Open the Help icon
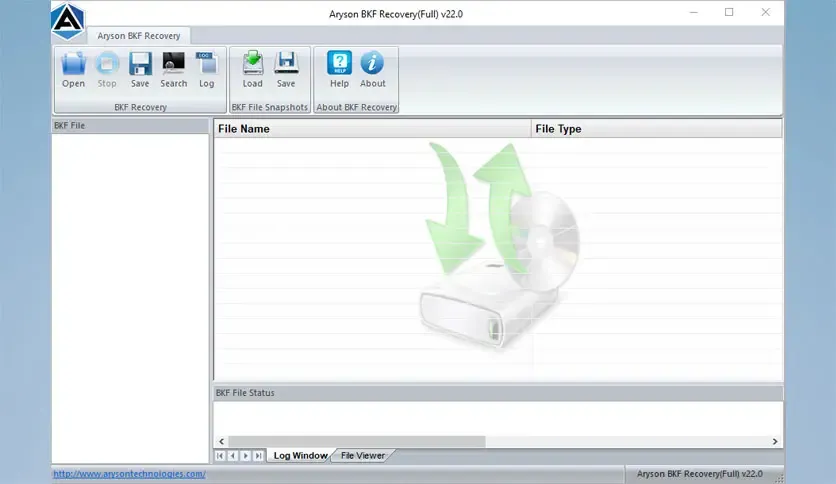The height and width of the screenshot is (484, 836). point(339,70)
